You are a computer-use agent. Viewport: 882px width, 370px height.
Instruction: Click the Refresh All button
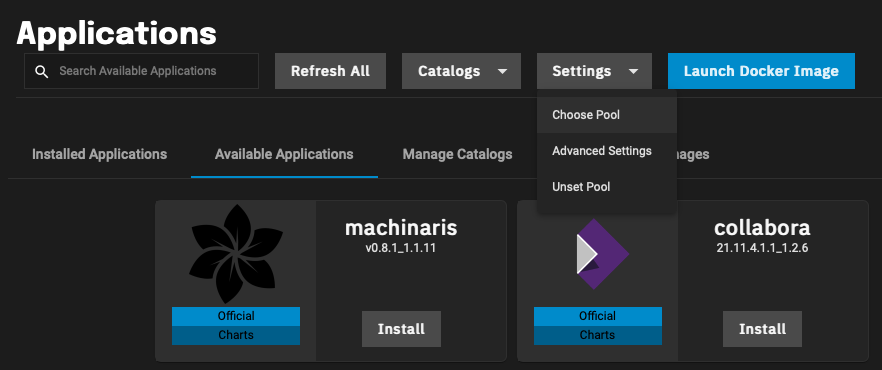(x=330, y=71)
